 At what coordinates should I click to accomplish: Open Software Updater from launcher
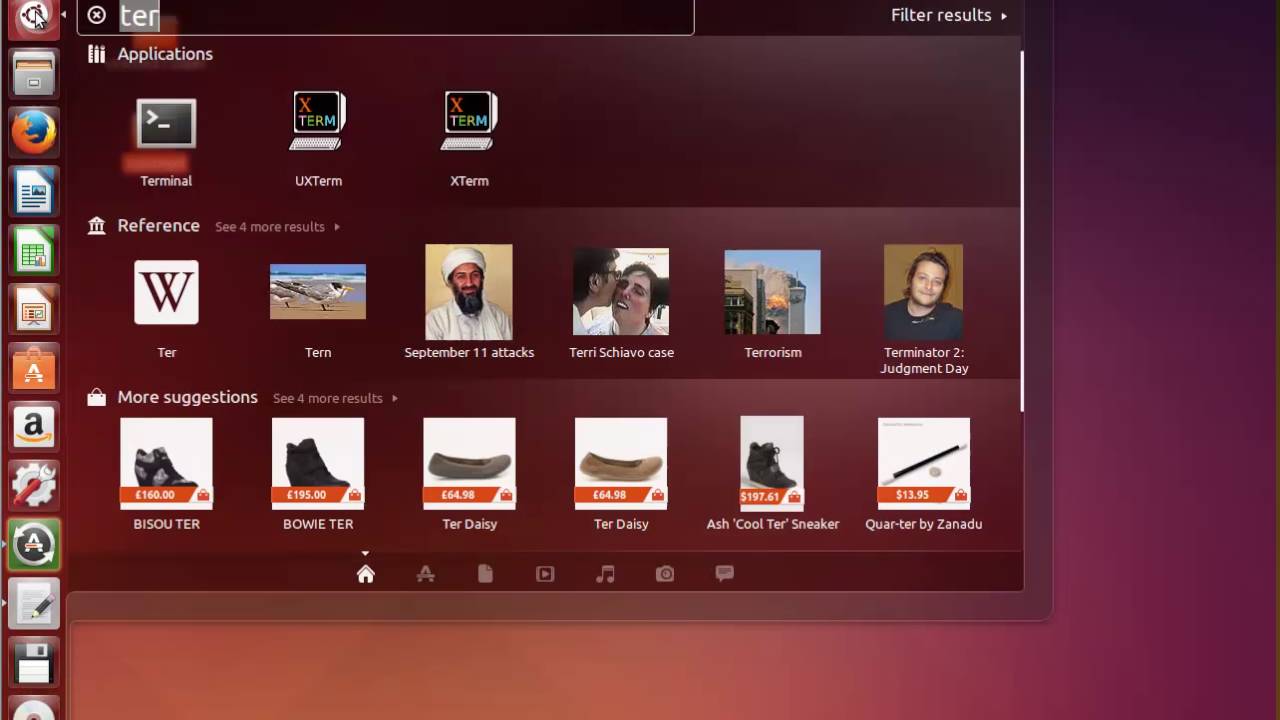34,546
